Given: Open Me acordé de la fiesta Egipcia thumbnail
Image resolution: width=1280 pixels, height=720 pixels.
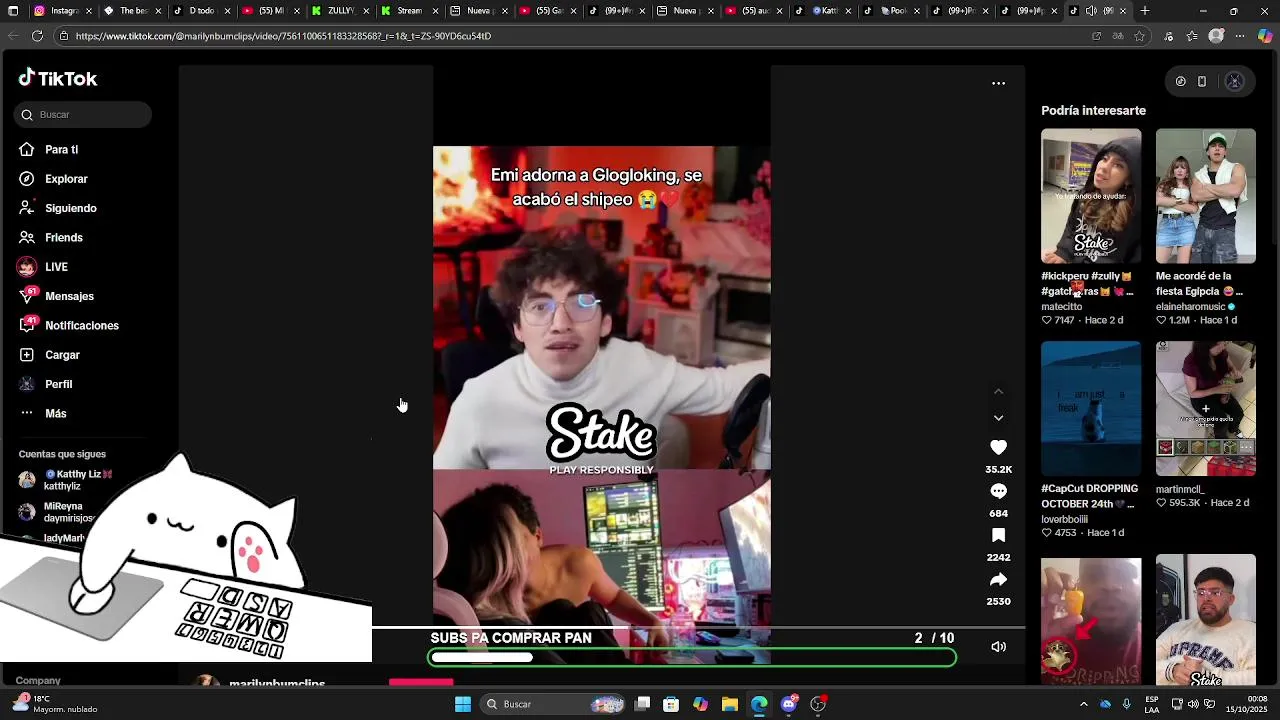Looking at the screenshot, I should point(1206,196).
